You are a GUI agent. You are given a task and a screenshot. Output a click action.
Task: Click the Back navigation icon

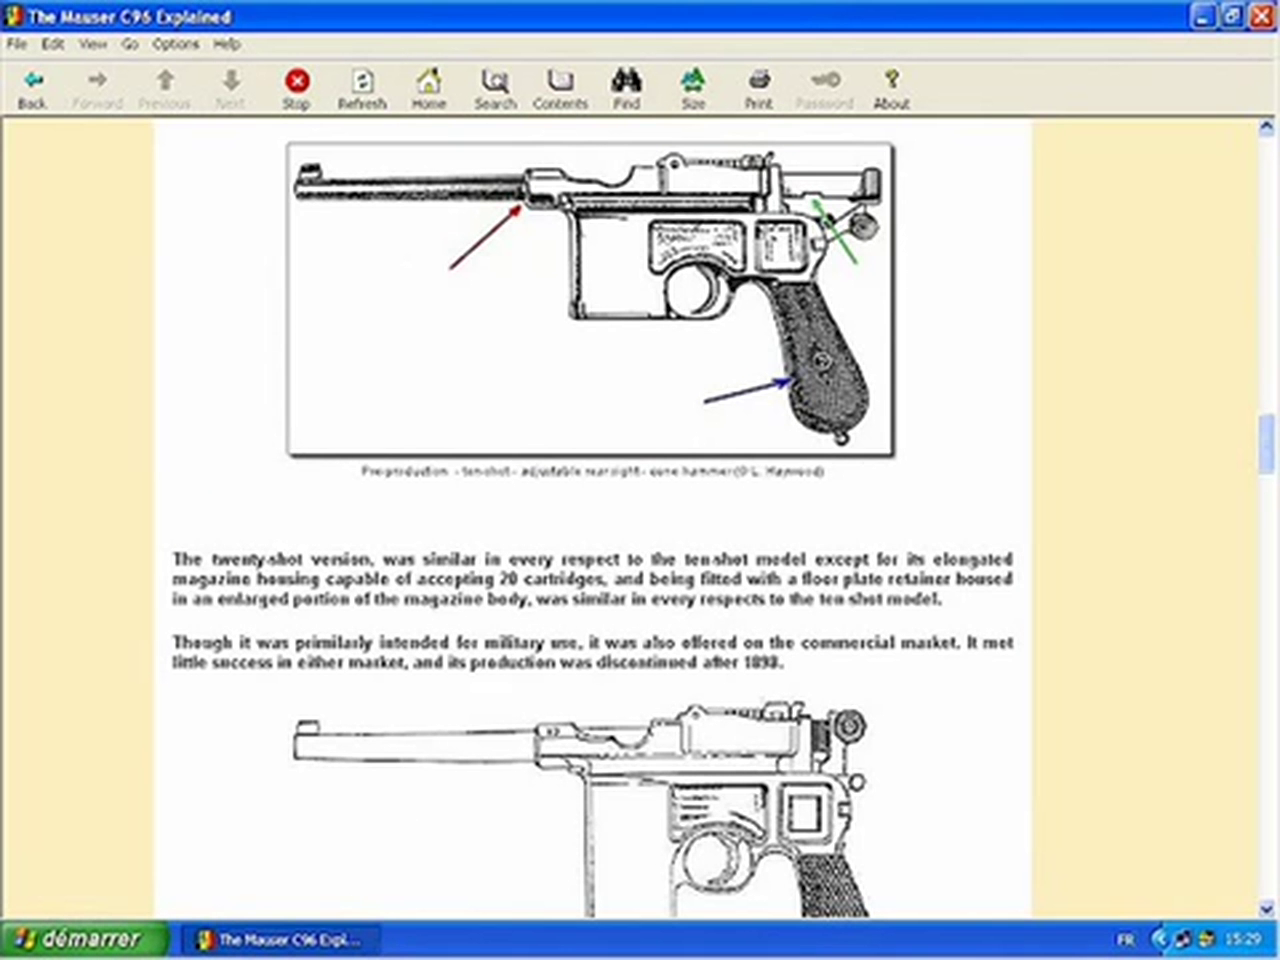tap(32, 88)
